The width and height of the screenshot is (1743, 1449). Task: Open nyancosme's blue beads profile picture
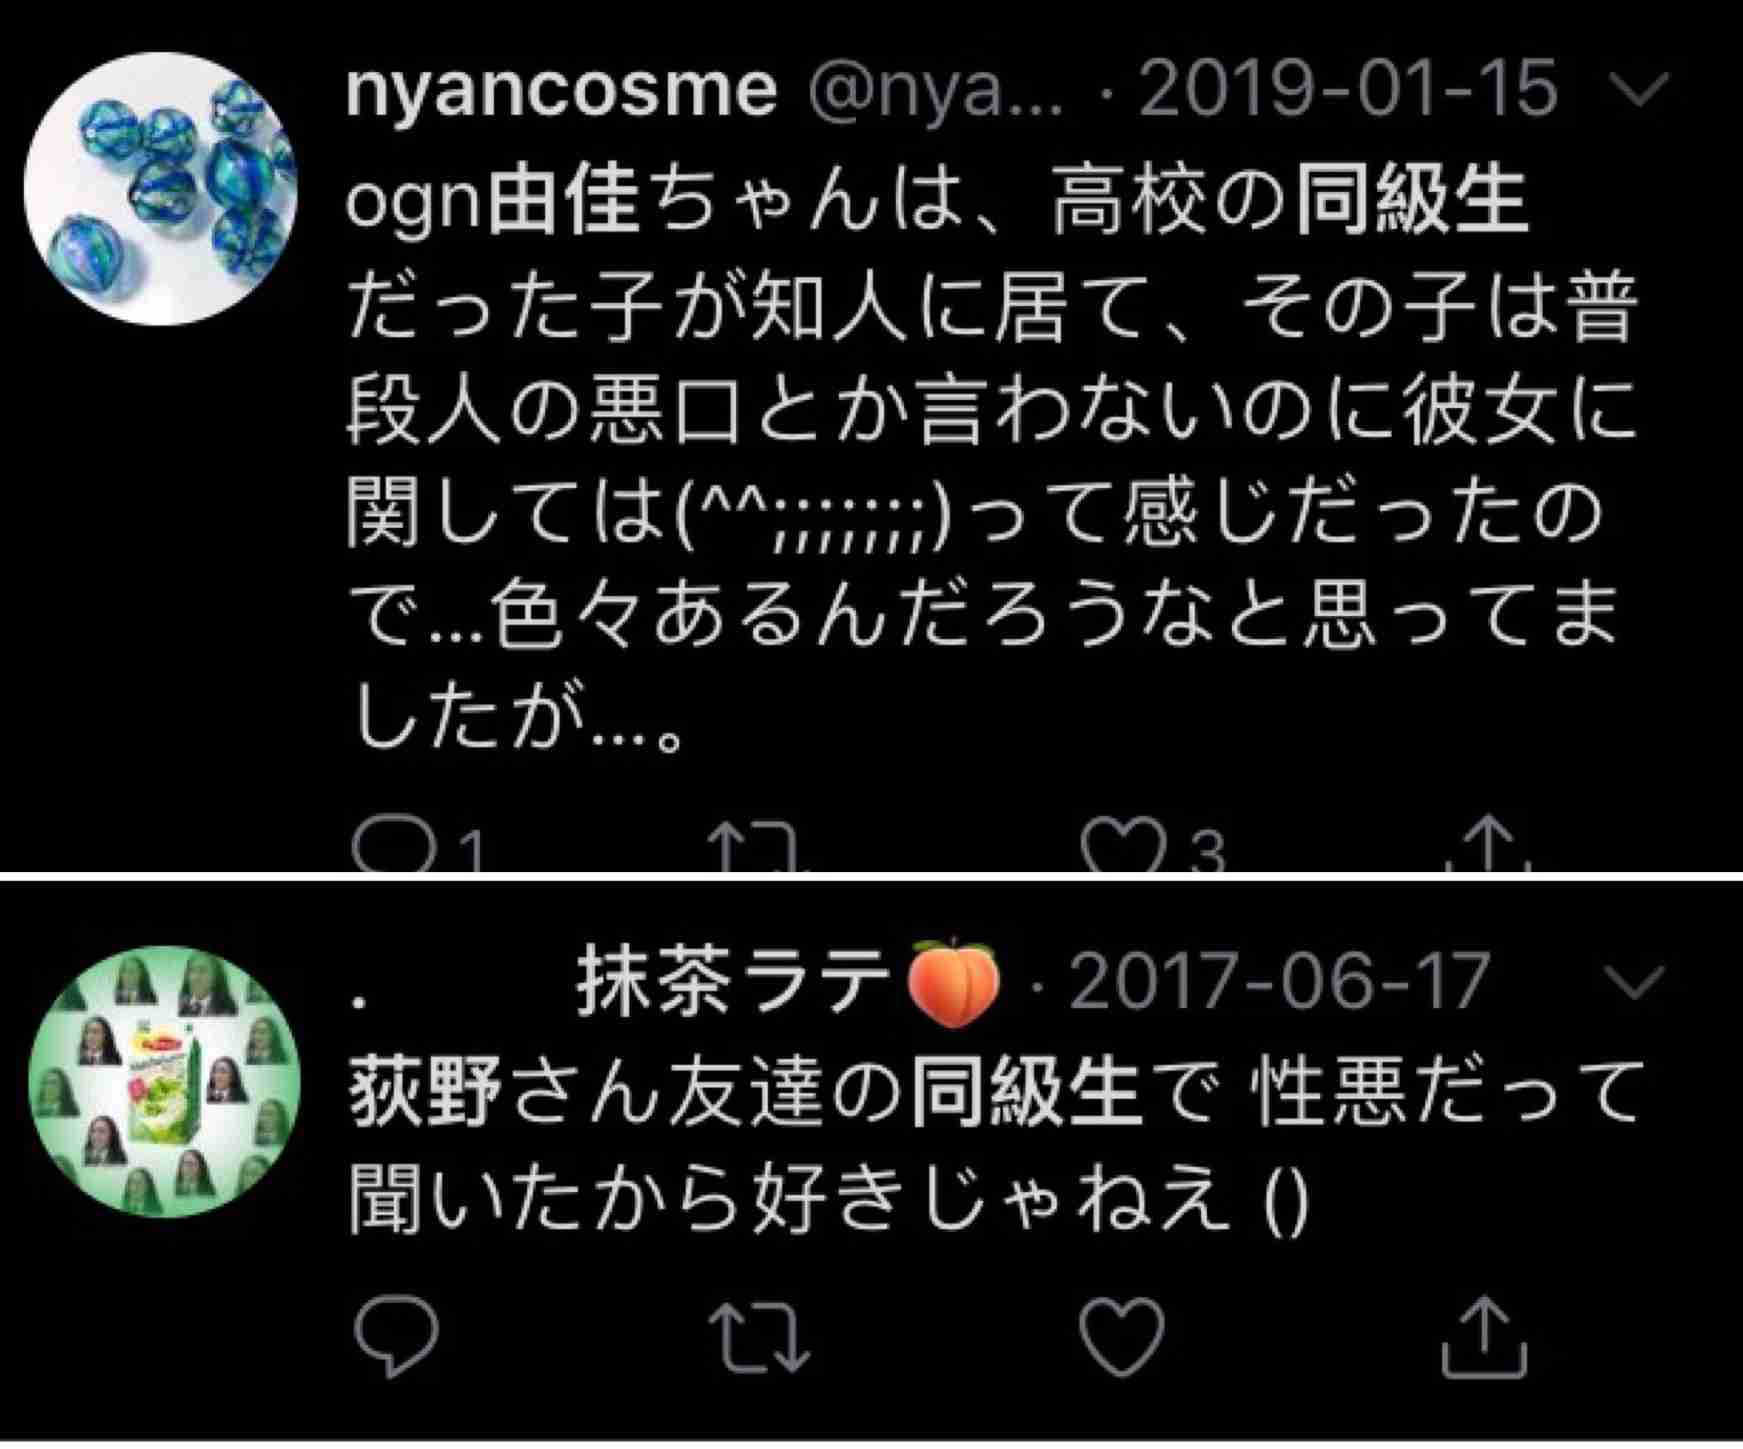tap(162, 188)
